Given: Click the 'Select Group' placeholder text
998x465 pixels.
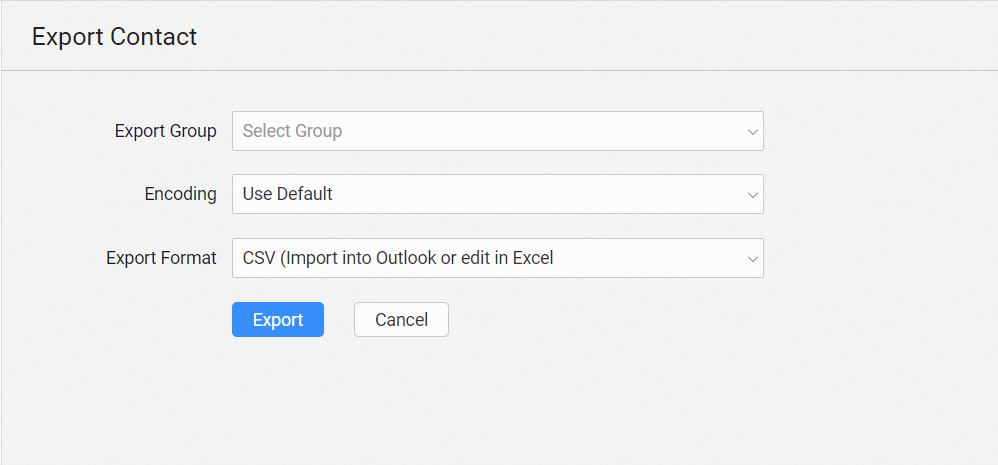Looking at the screenshot, I should coord(292,131).
